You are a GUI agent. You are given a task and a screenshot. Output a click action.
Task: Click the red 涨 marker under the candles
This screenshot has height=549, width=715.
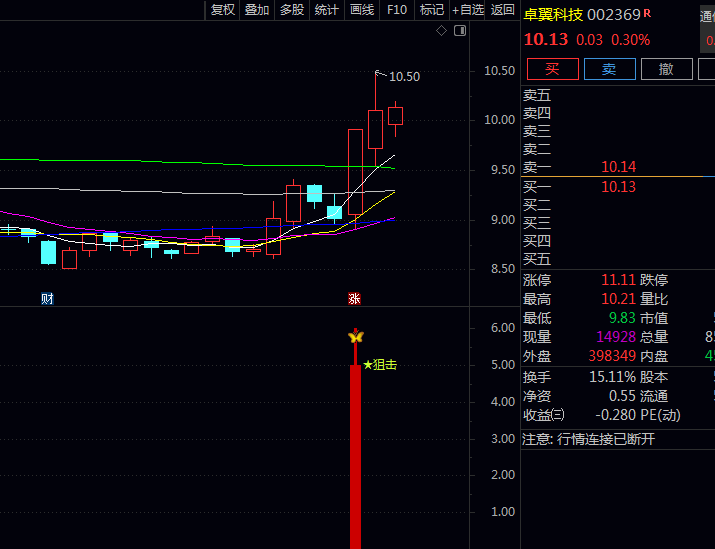(x=354, y=299)
